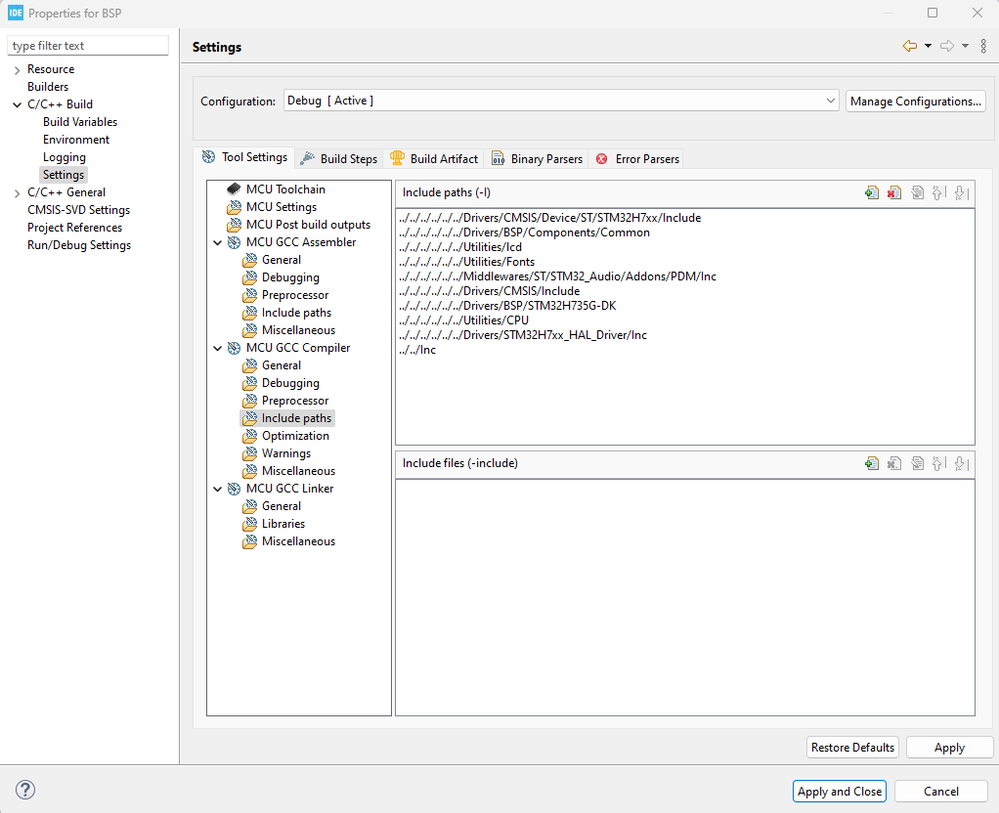999x813 pixels.
Task: Open CMSIS-SVD Settings page
Action: point(78,210)
